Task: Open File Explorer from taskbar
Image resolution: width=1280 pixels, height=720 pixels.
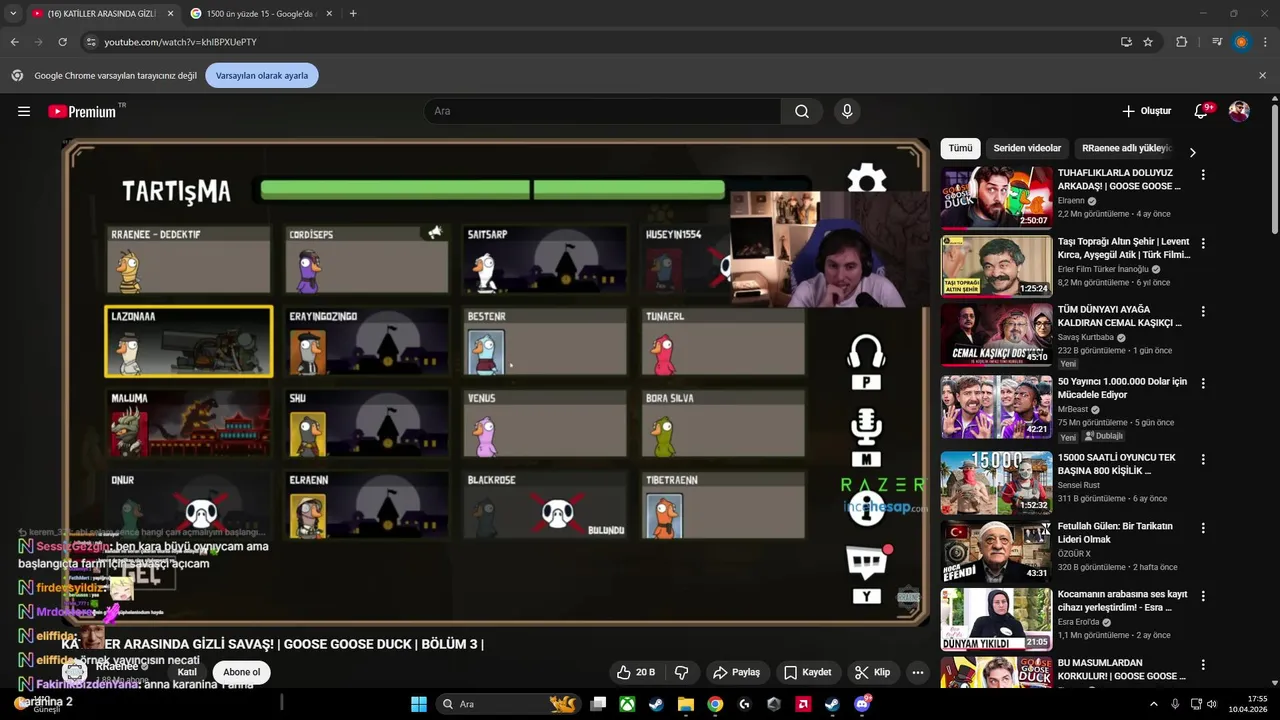Action: (x=686, y=704)
